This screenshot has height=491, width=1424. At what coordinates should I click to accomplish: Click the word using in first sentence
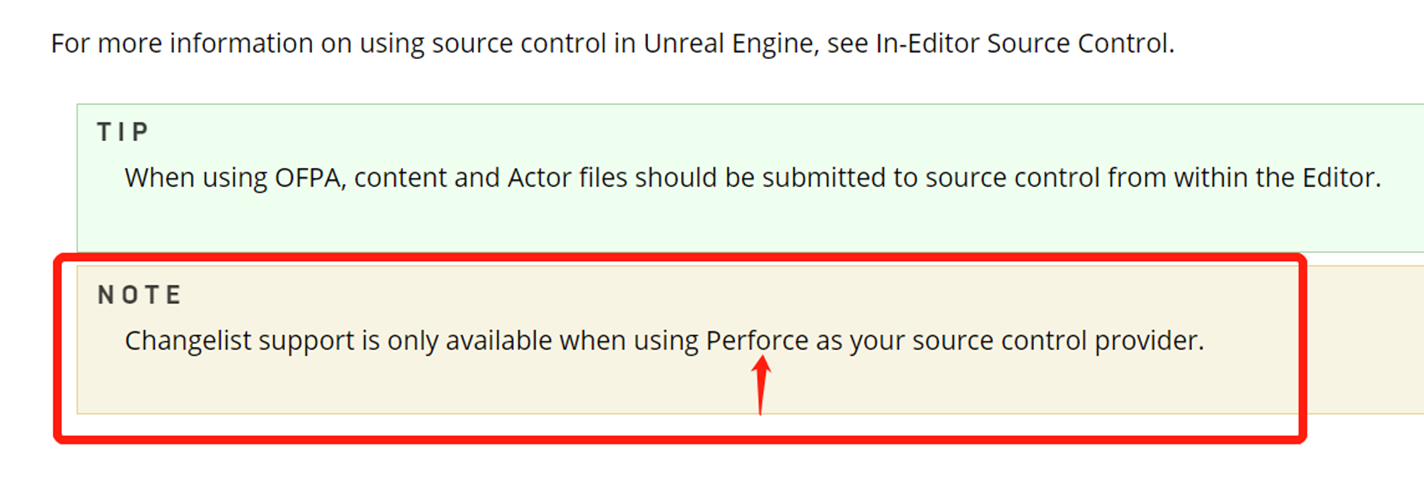[x=381, y=45]
